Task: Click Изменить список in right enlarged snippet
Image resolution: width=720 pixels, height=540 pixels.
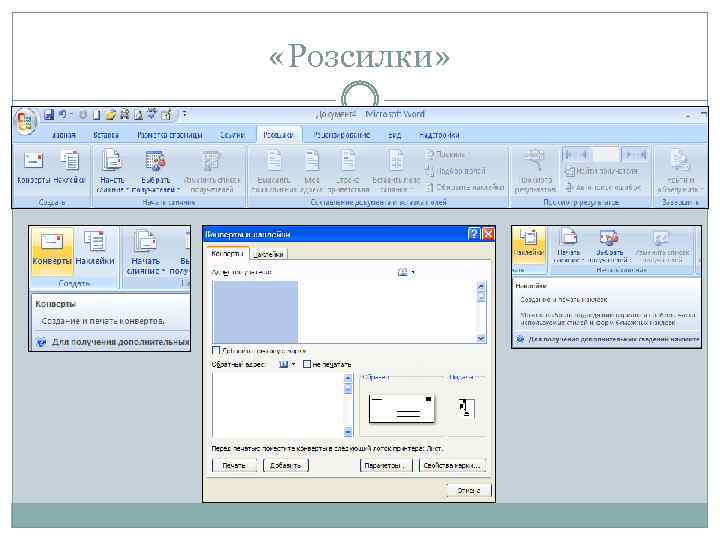Action: [x=663, y=246]
